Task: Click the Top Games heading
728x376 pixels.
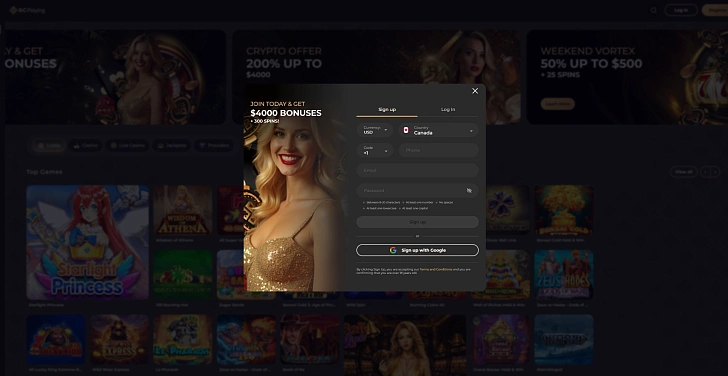Action: [x=44, y=172]
